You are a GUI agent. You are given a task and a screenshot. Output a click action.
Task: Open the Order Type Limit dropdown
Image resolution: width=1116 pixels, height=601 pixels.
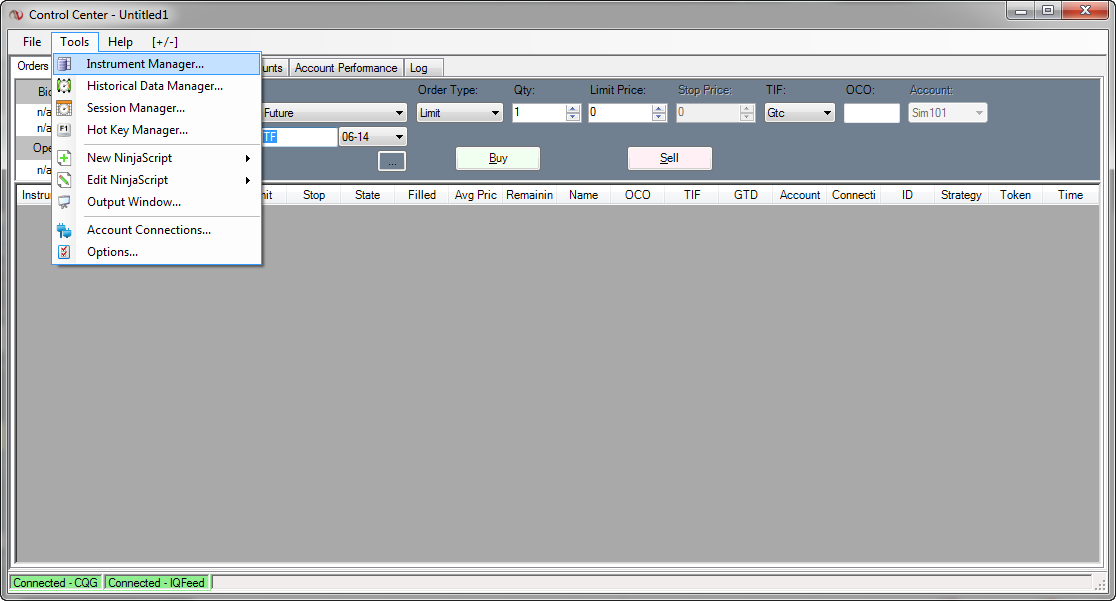coord(460,113)
